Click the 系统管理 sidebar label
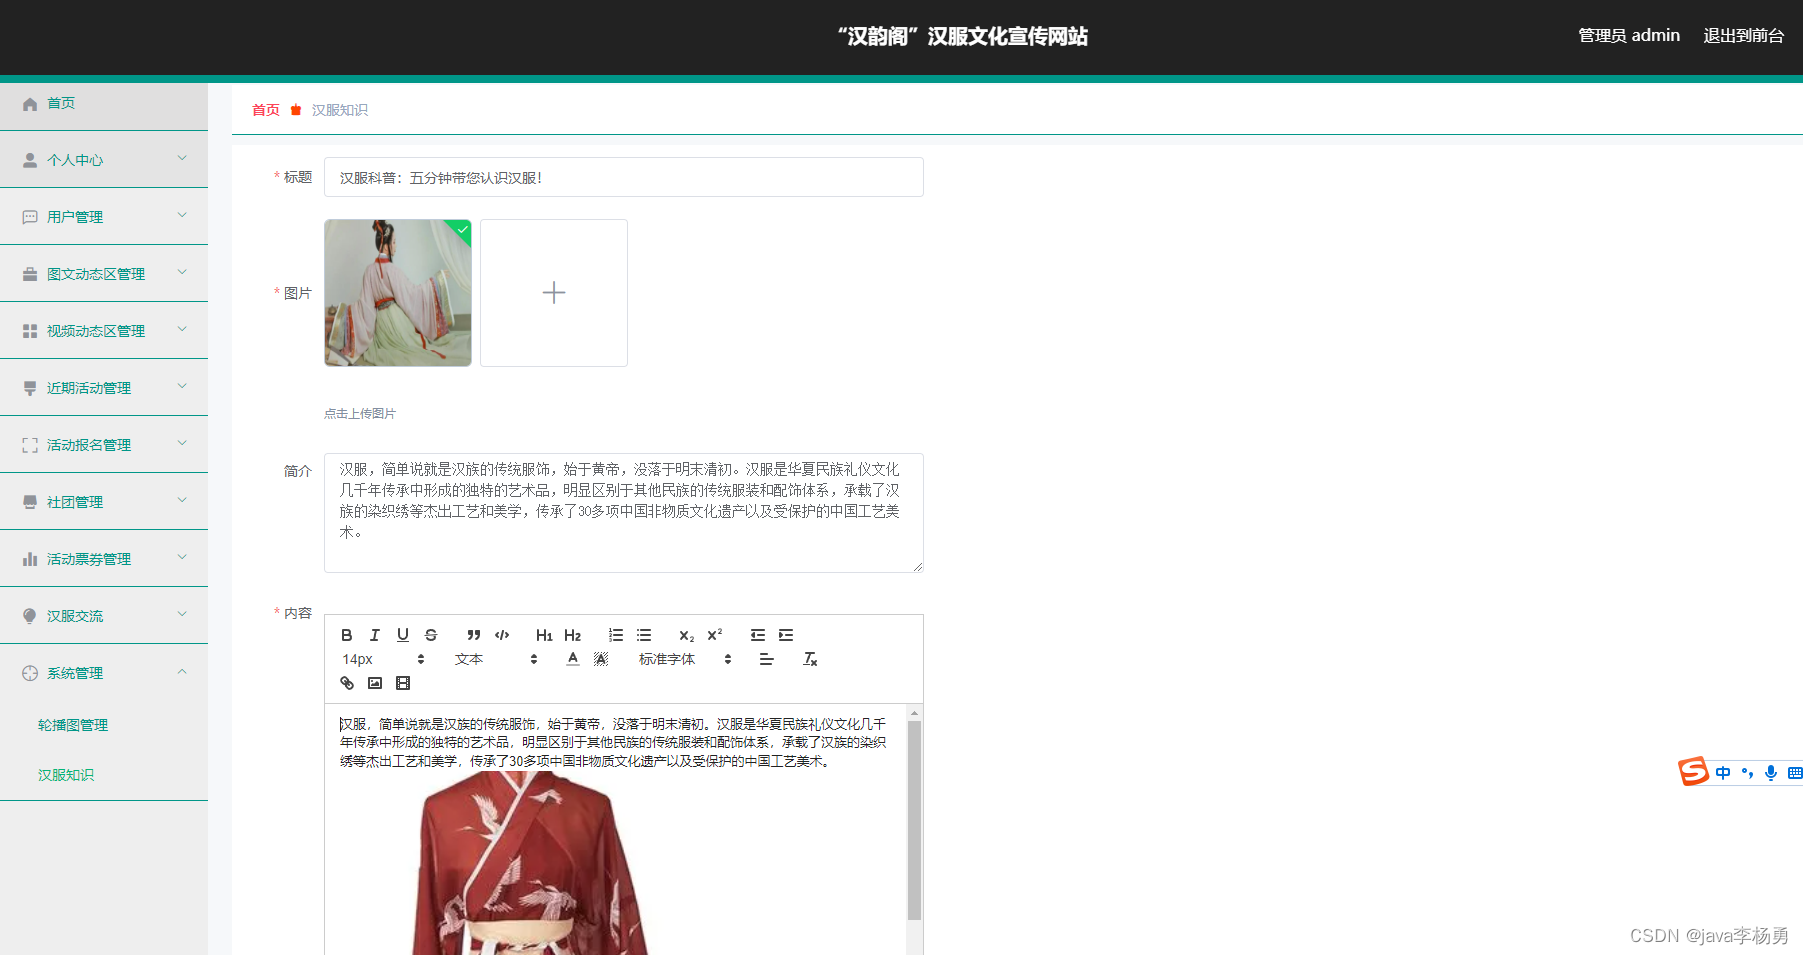The height and width of the screenshot is (955, 1803). click(75, 673)
